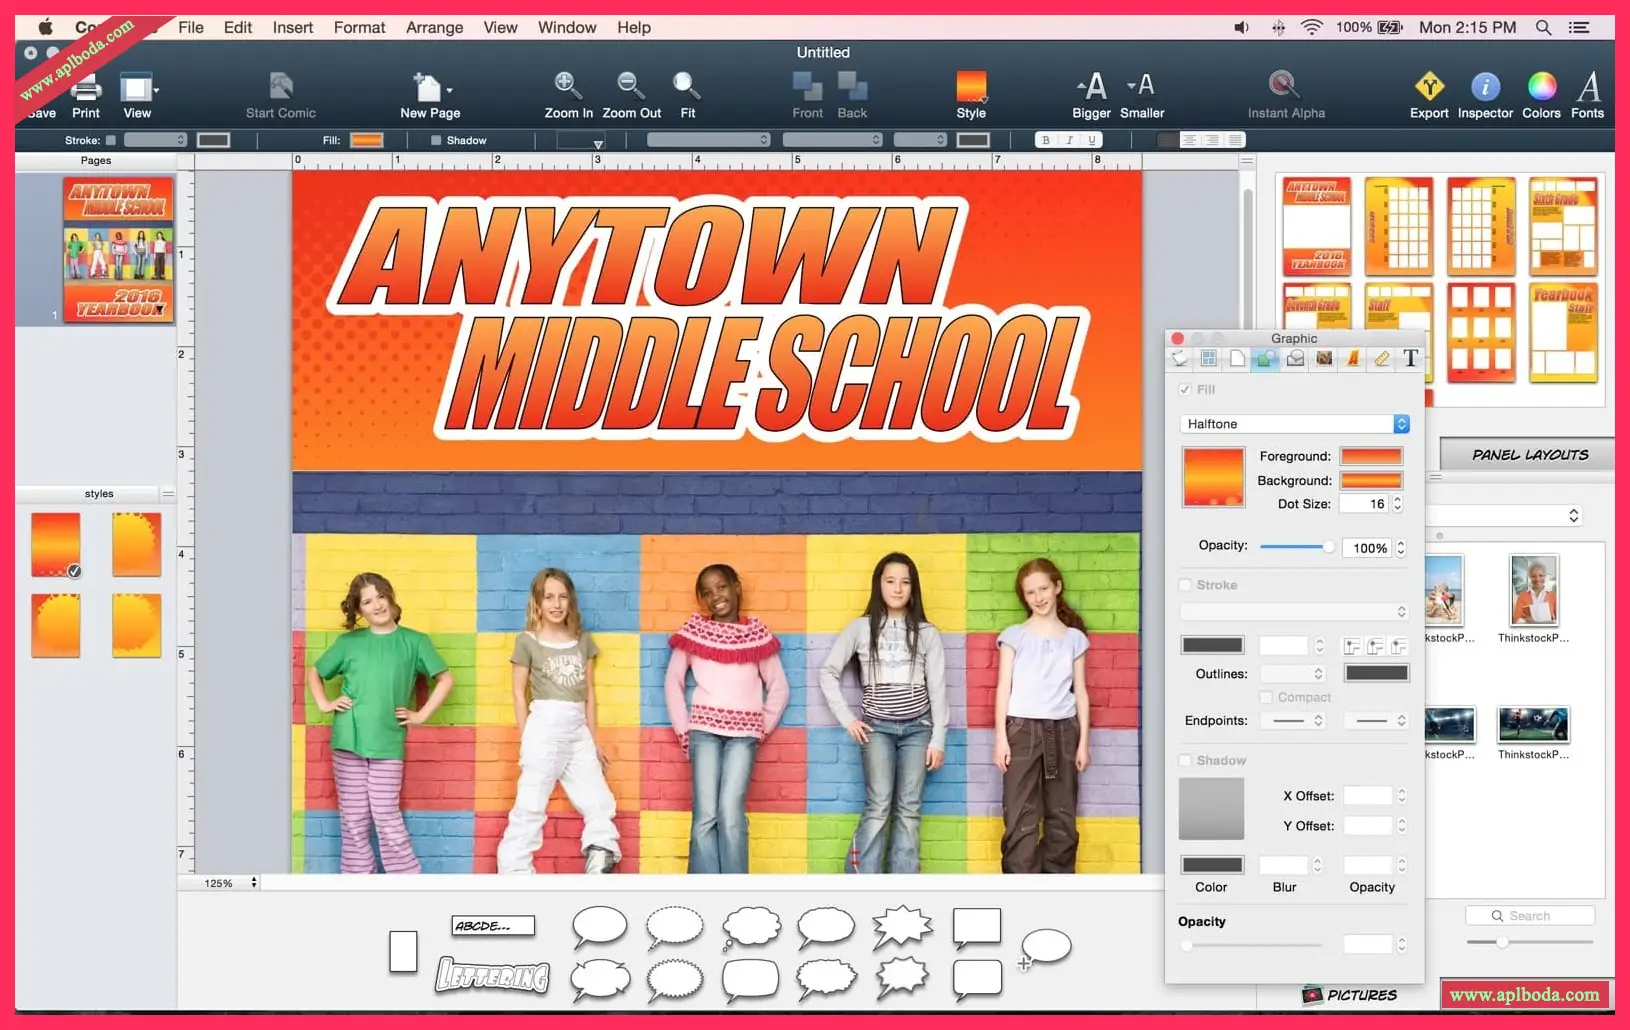
Task: Click the Bigger text size icon
Action: click(1091, 87)
